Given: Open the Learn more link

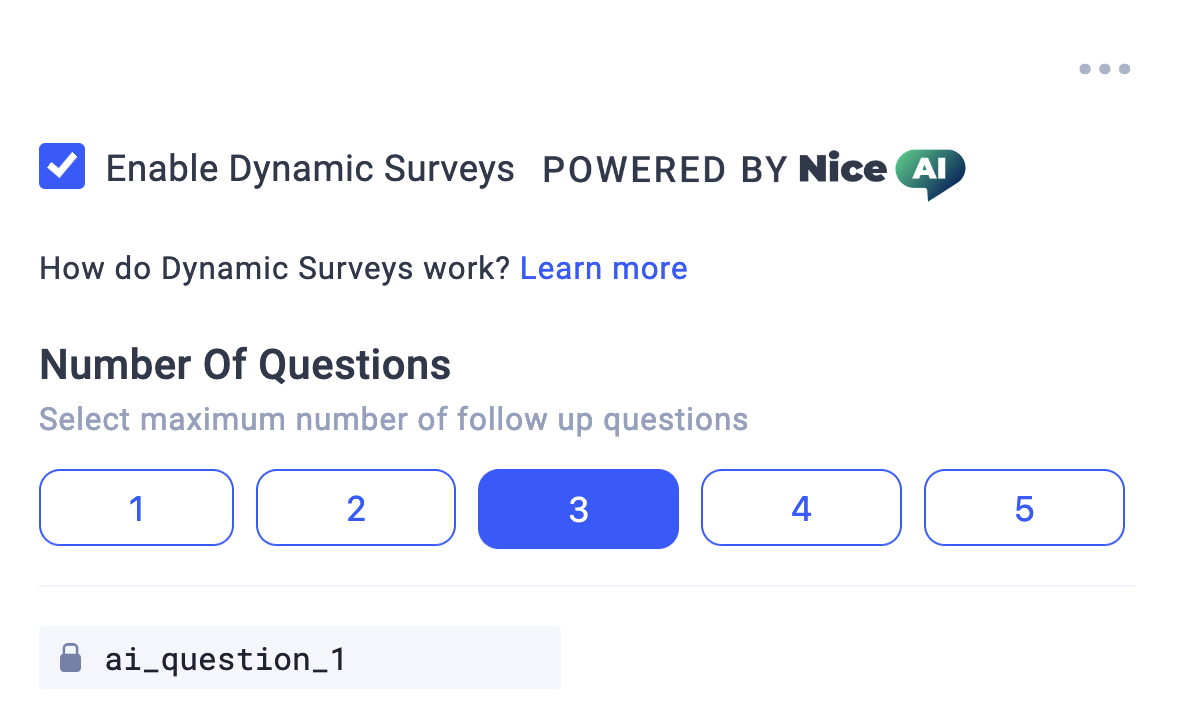Looking at the screenshot, I should [x=604, y=268].
